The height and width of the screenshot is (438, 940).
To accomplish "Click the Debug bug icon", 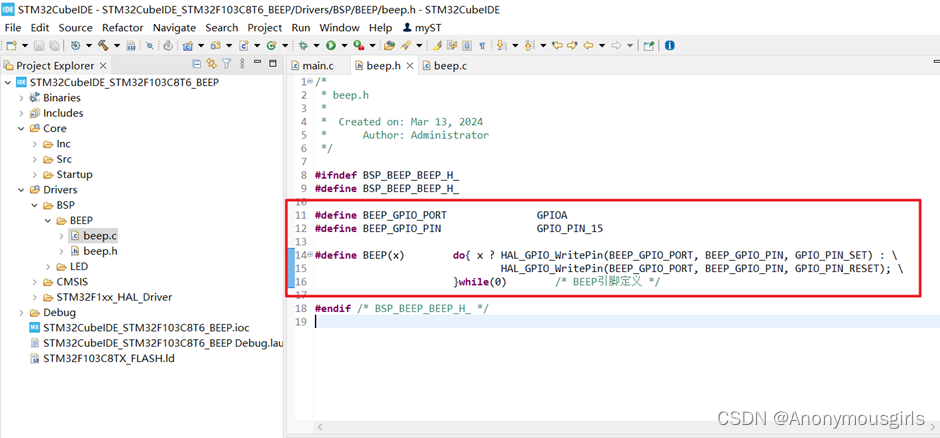I will click(x=303, y=46).
